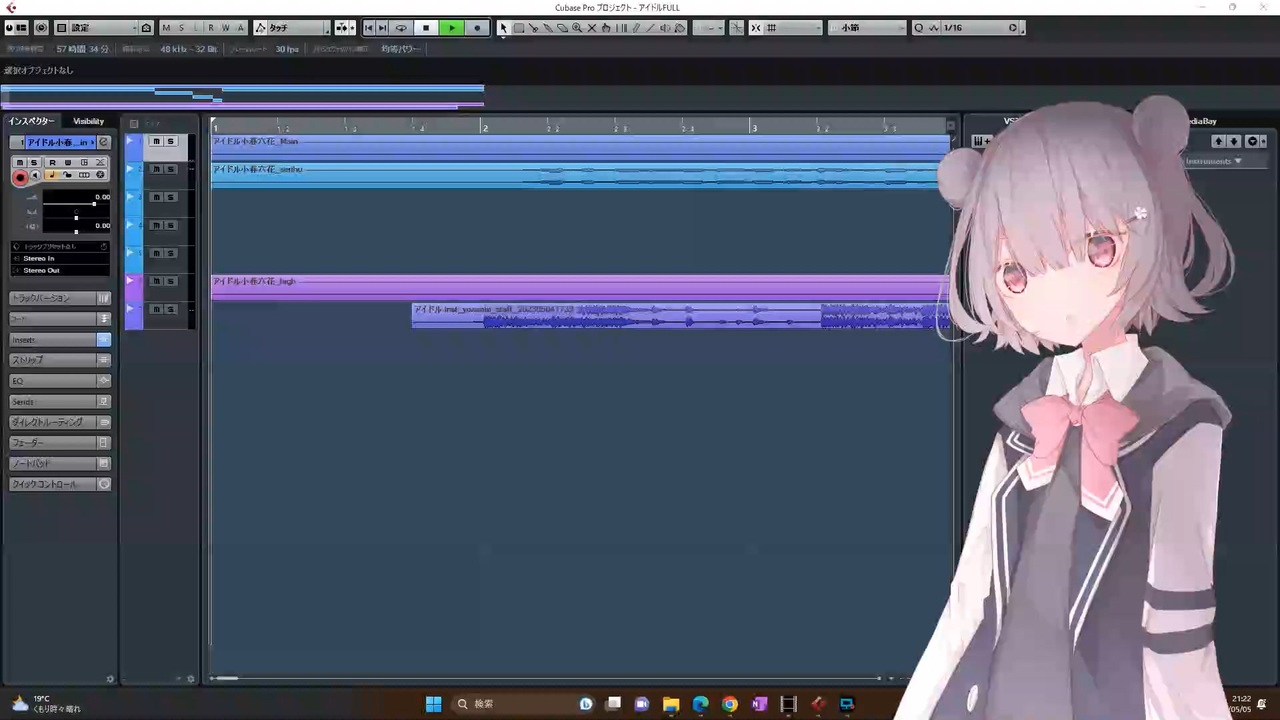This screenshot has width=1280, height=720.
Task: Select the Erase tool in the toolbar
Action: [x=562, y=28]
